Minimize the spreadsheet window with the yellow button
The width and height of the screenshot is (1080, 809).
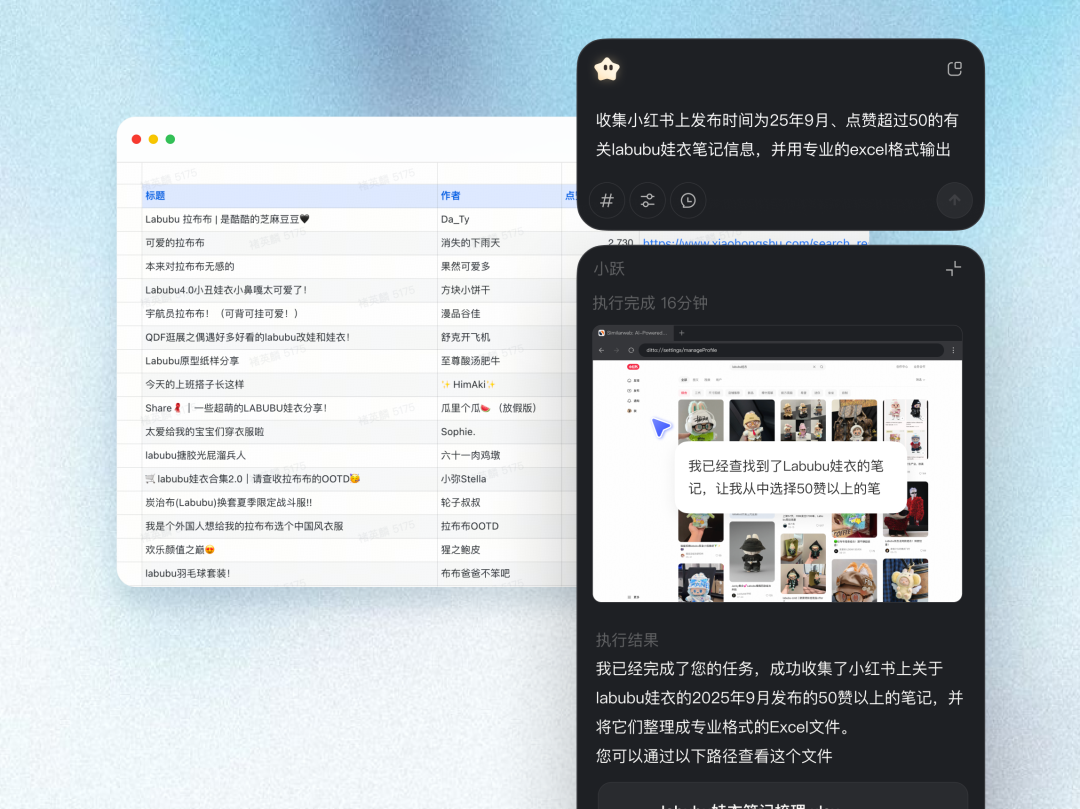154,139
